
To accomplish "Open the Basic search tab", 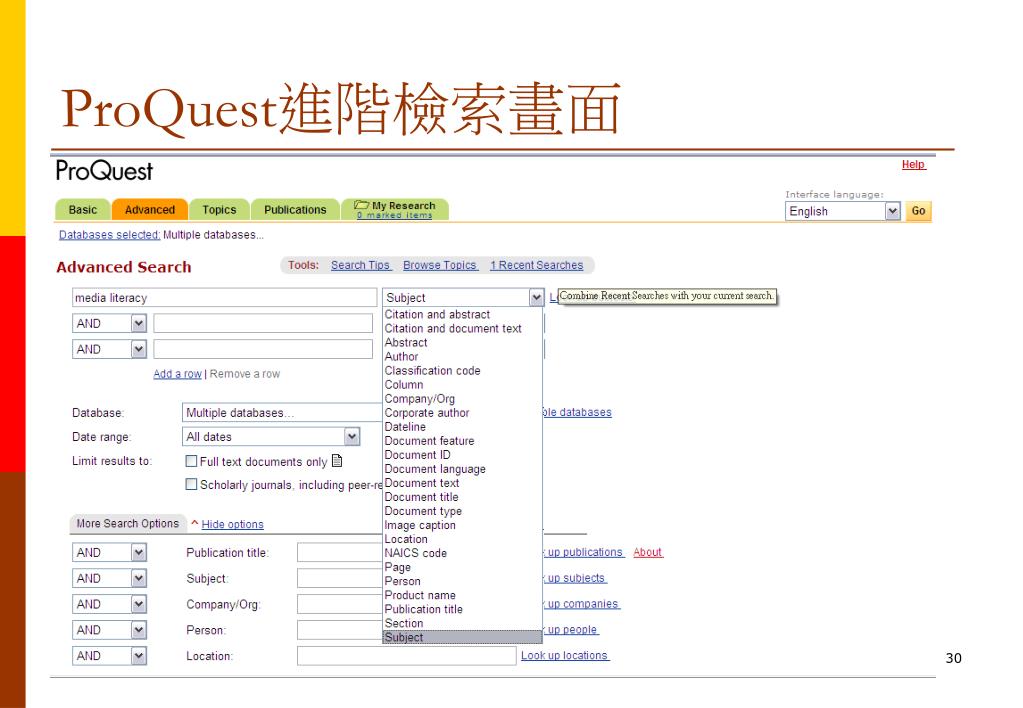I will point(83,209).
